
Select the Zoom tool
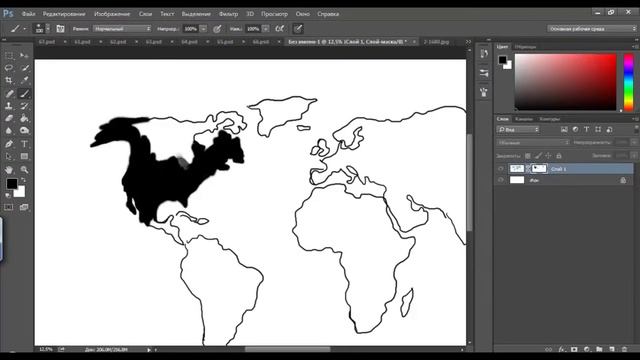[x=24, y=169]
